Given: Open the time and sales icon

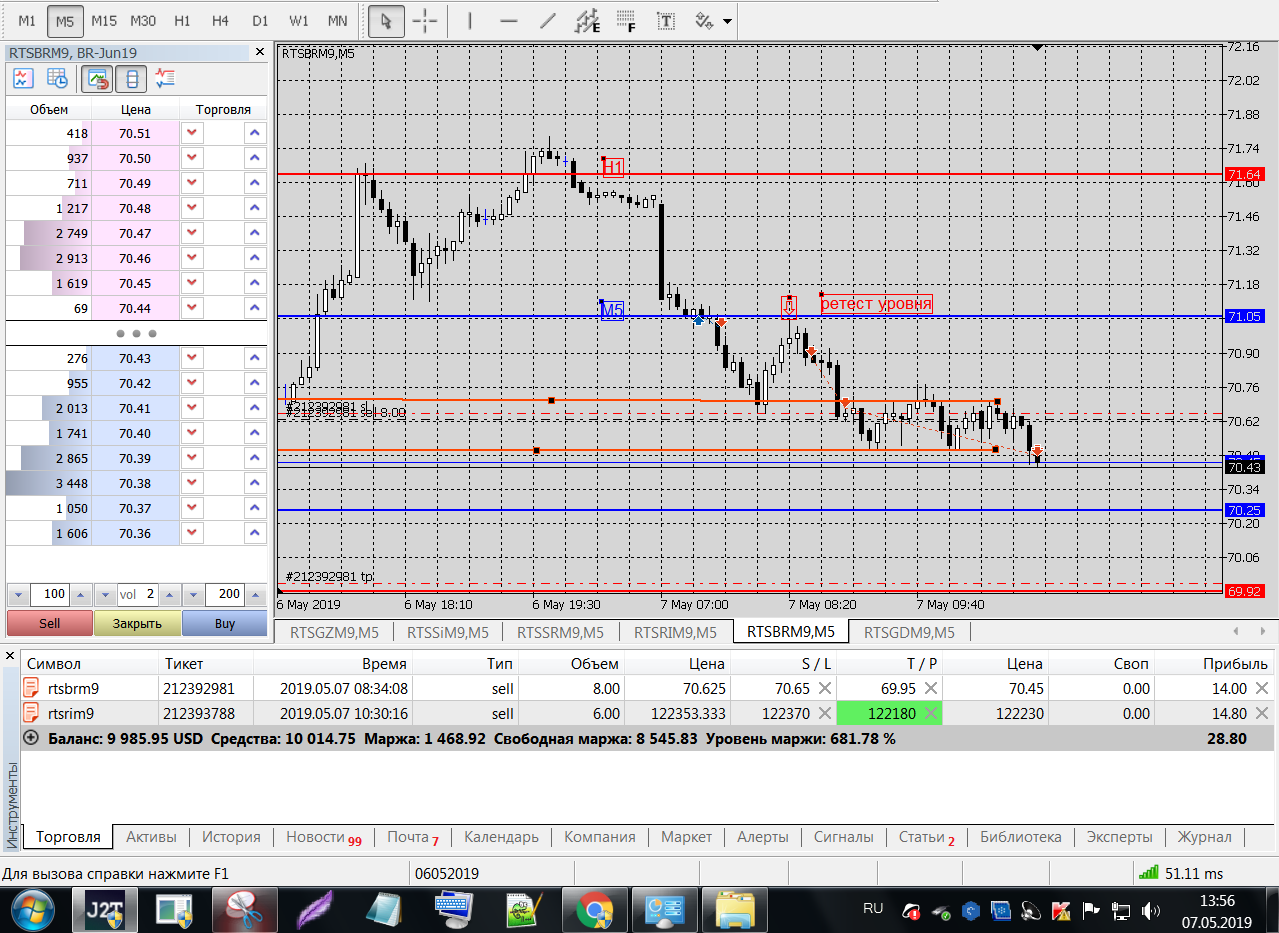Looking at the screenshot, I should [x=57, y=78].
